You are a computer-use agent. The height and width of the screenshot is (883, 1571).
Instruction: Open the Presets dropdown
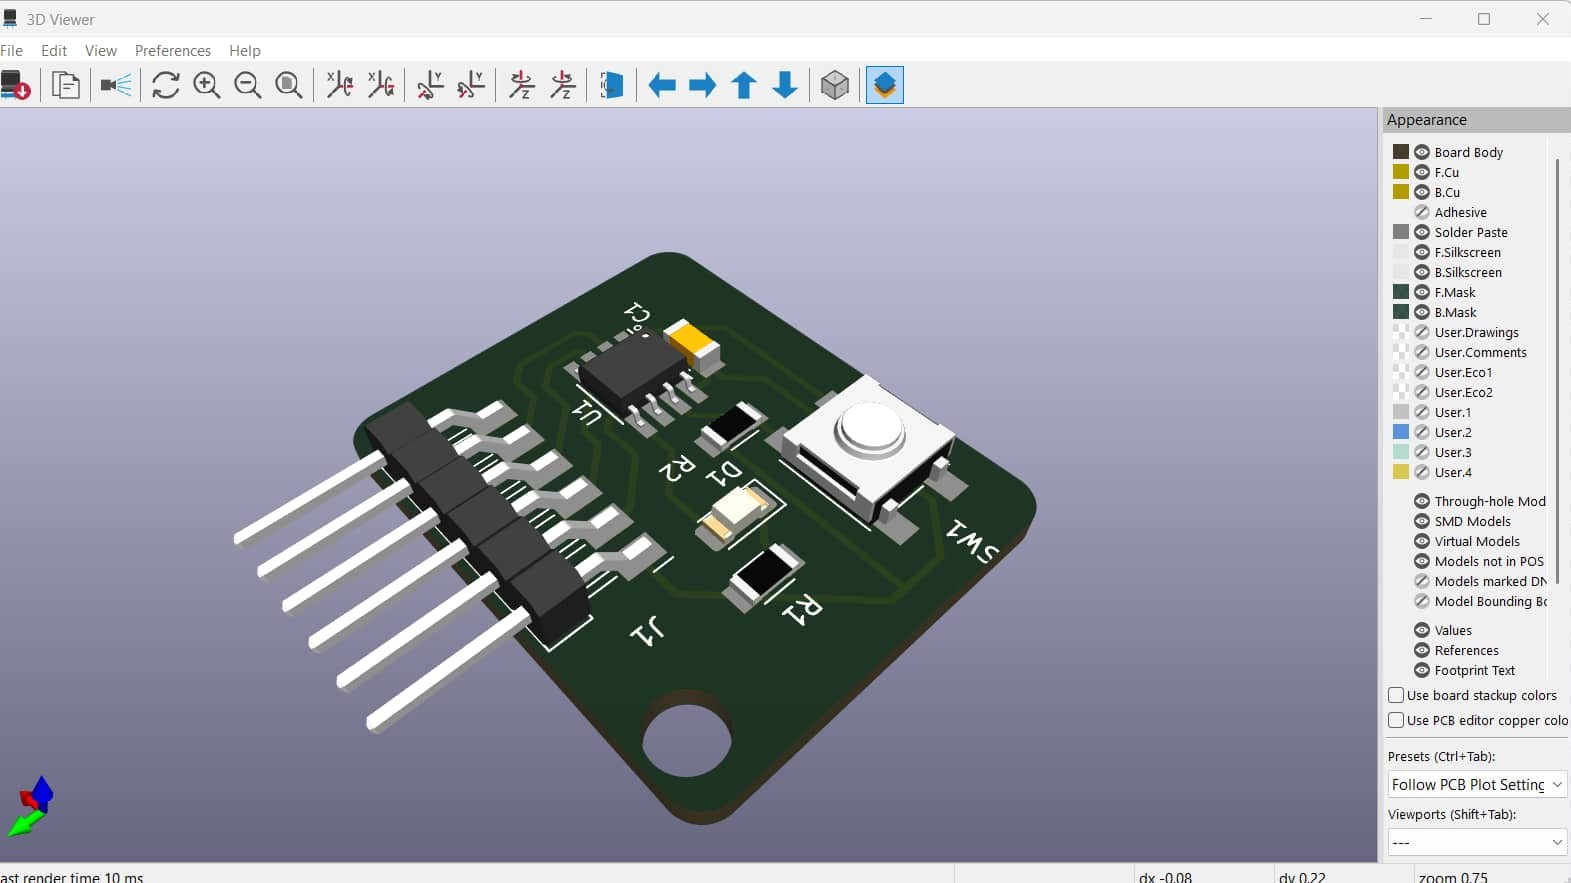click(1477, 785)
